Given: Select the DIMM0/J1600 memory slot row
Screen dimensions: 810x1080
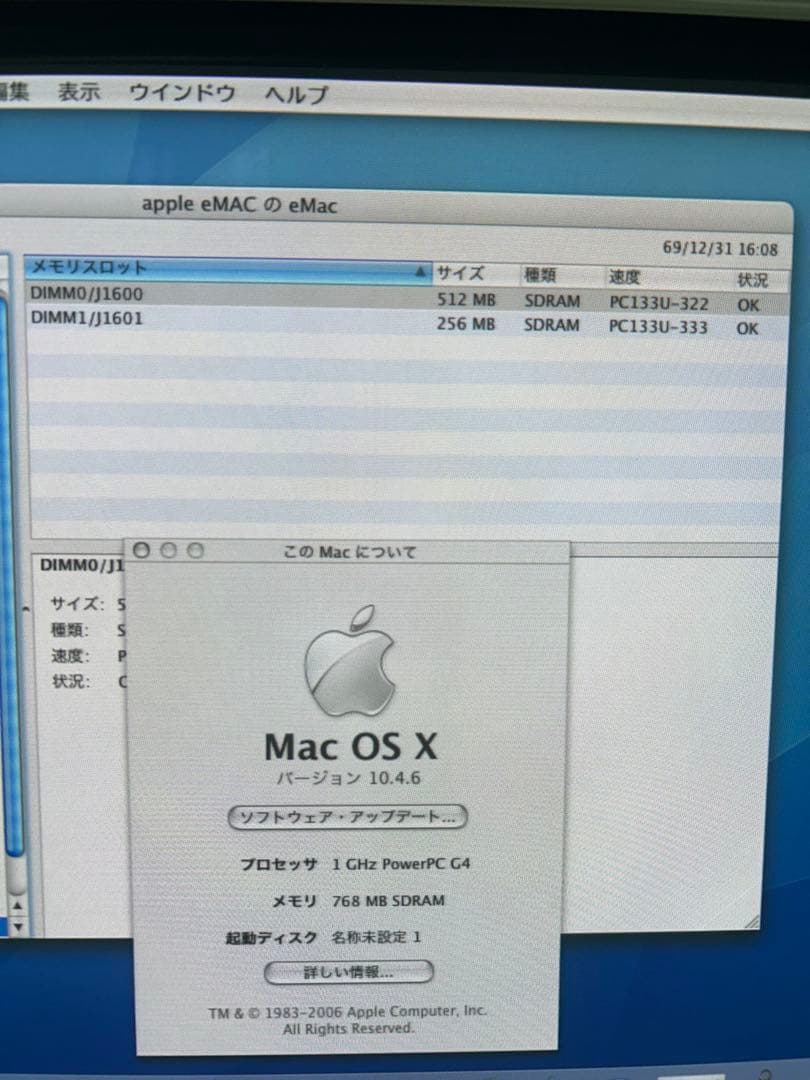Looking at the screenshot, I should 406,299.
